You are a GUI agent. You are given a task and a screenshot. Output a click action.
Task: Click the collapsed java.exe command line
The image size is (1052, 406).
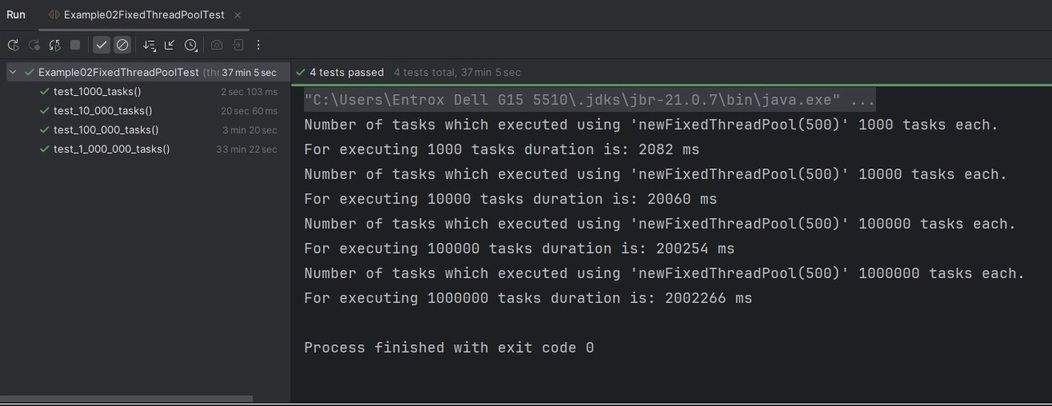590,100
